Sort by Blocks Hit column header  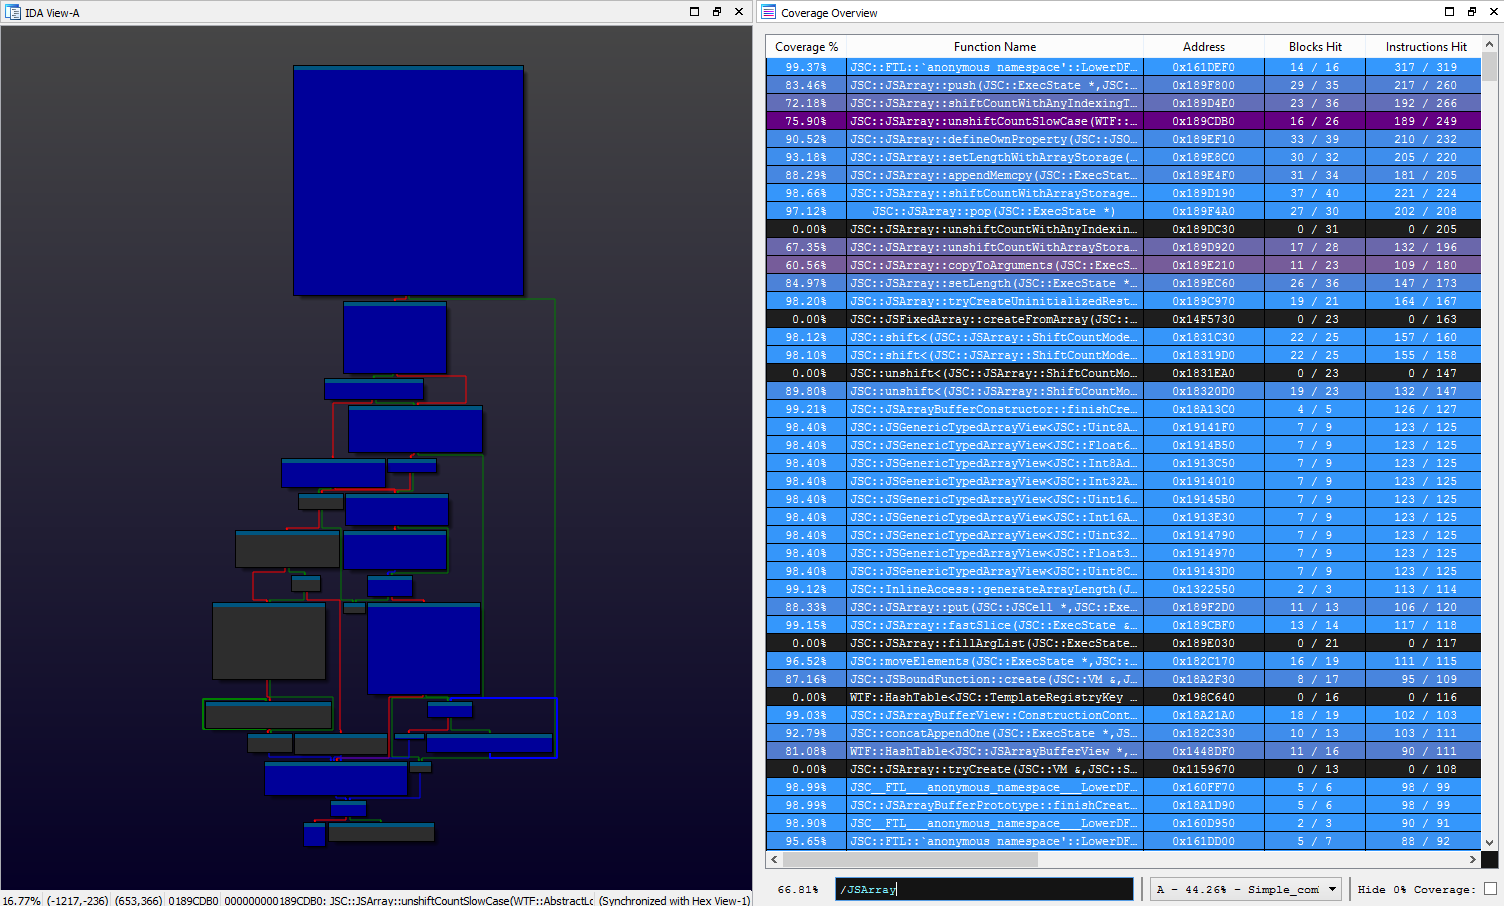tap(1315, 47)
